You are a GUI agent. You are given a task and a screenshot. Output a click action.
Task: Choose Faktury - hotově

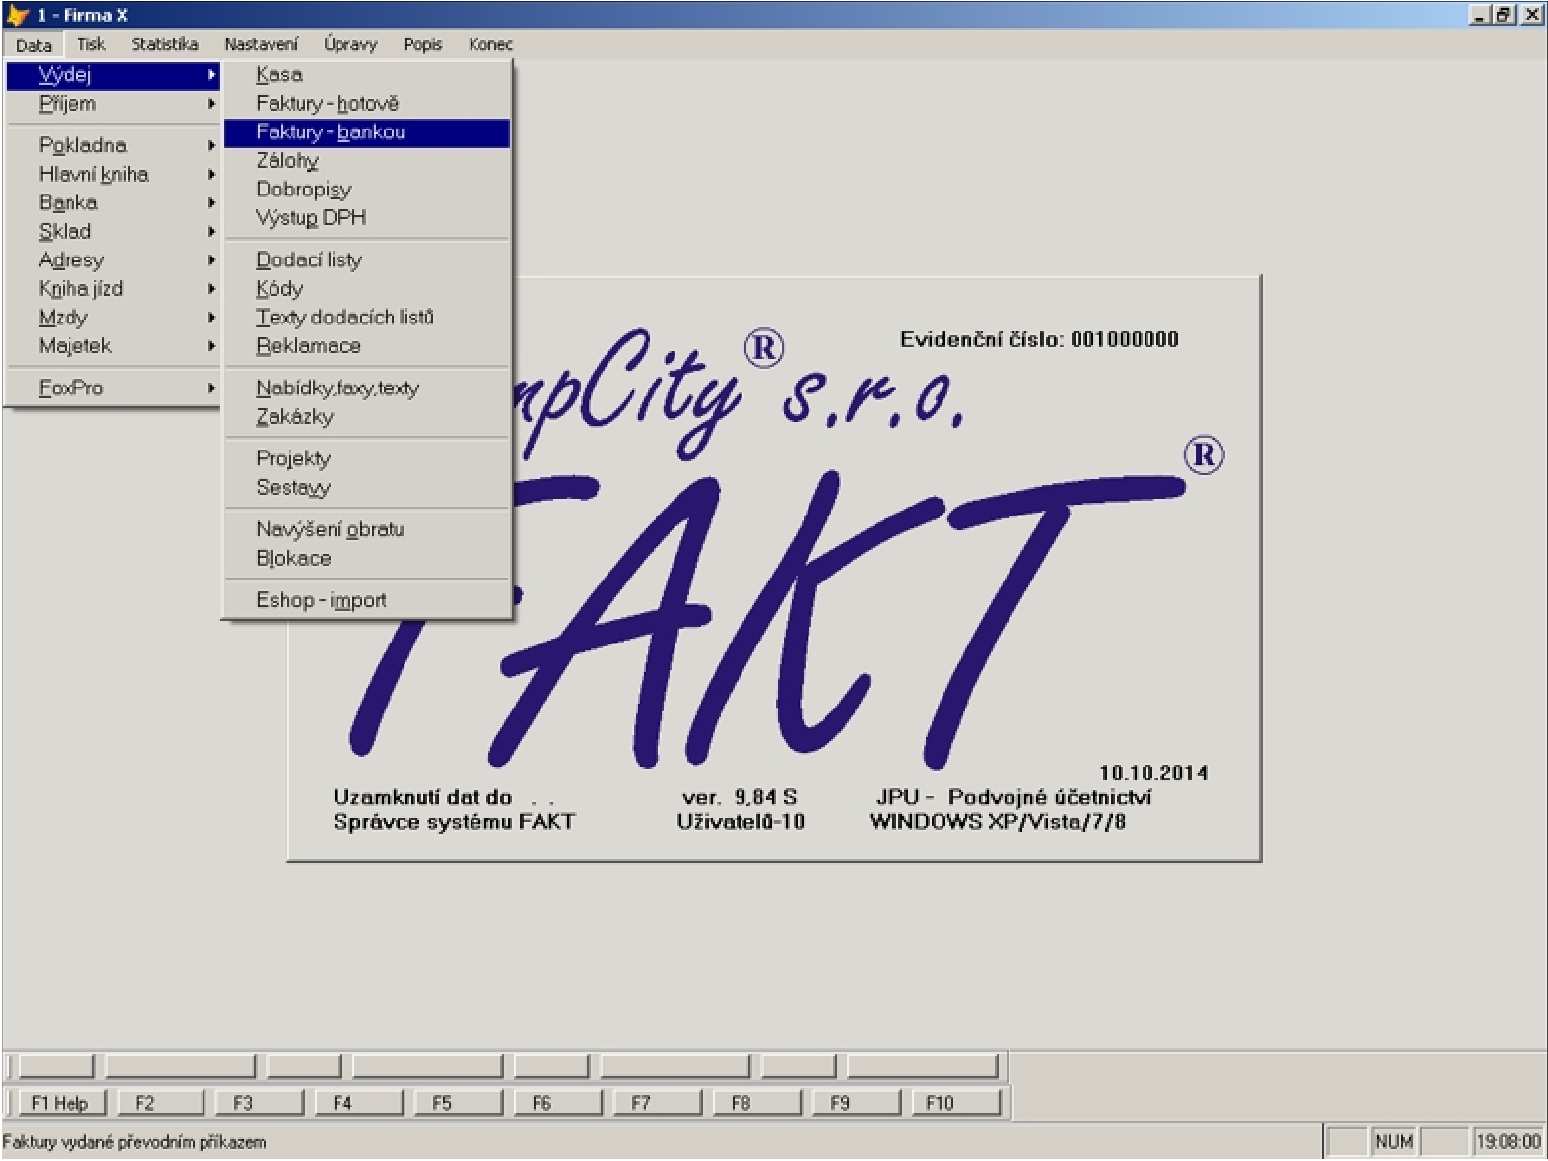[x=367, y=104]
